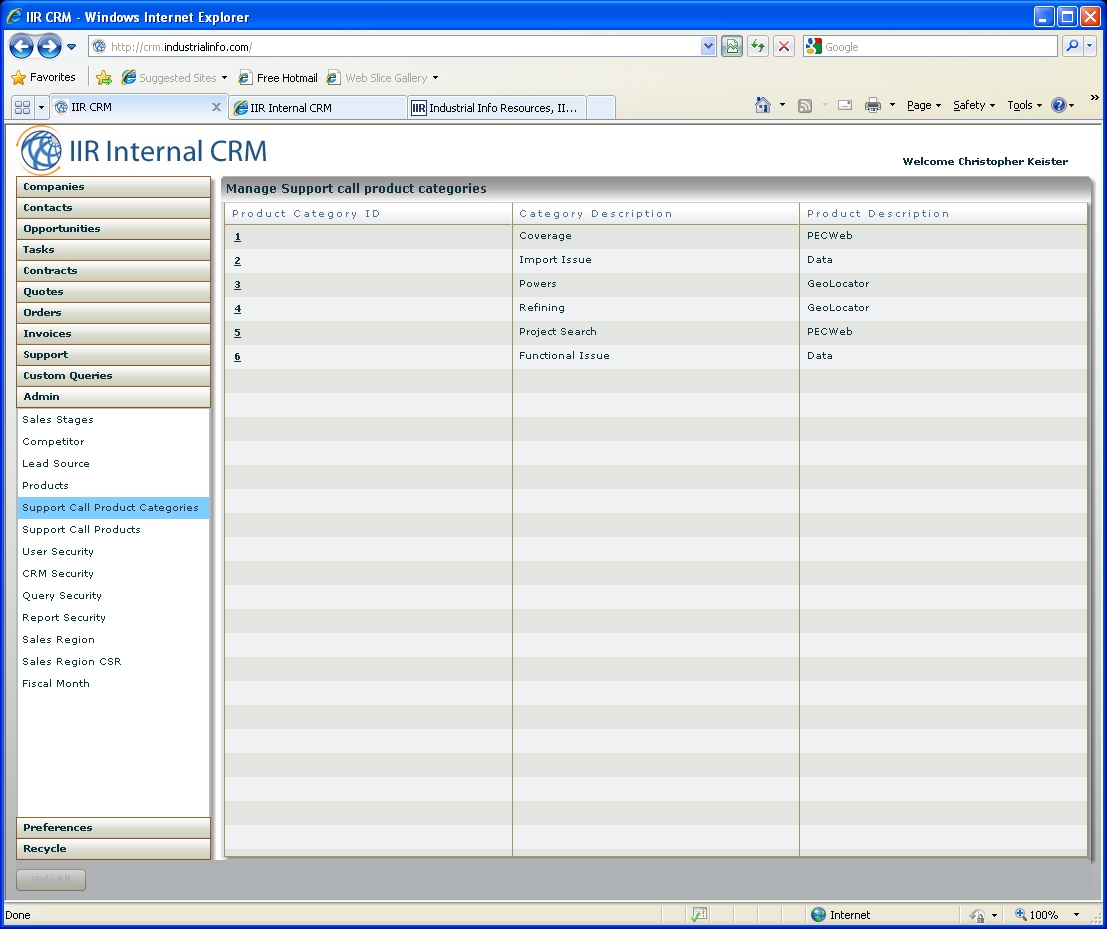Open the address bar dropdown arrow

pyautogui.click(x=708, y=47)
